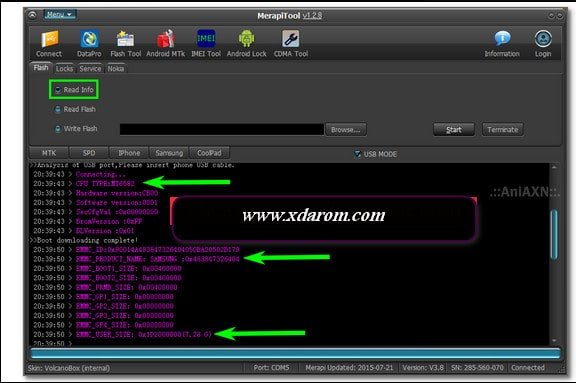
Task: Open the DataPro tool
Action: tap(89, 43)
